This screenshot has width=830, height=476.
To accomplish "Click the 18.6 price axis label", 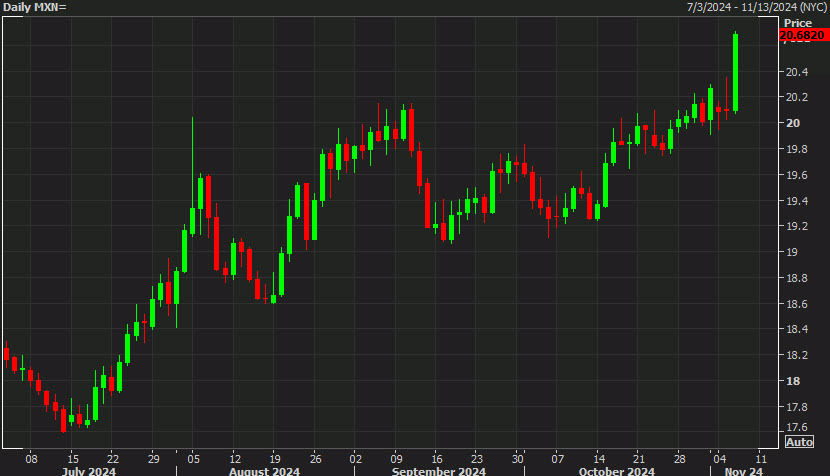I will [796, 304].
